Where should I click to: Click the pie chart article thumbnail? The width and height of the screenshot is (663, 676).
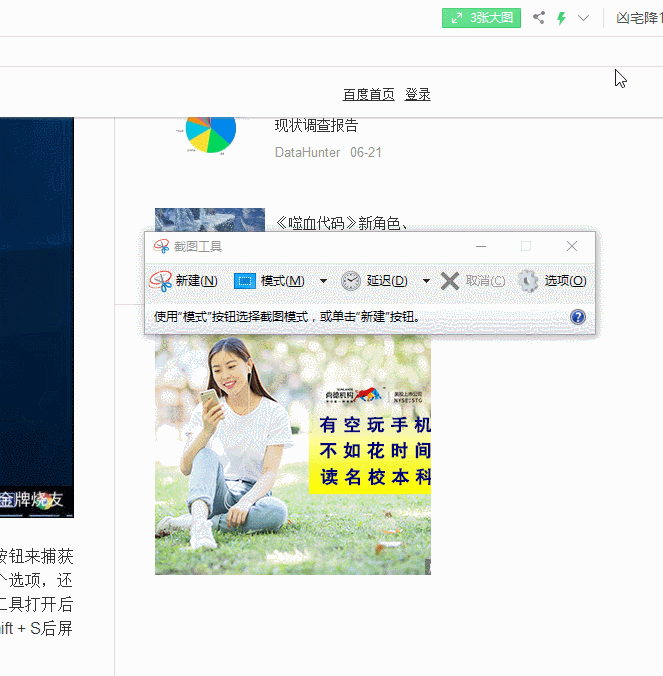(210, 132)
